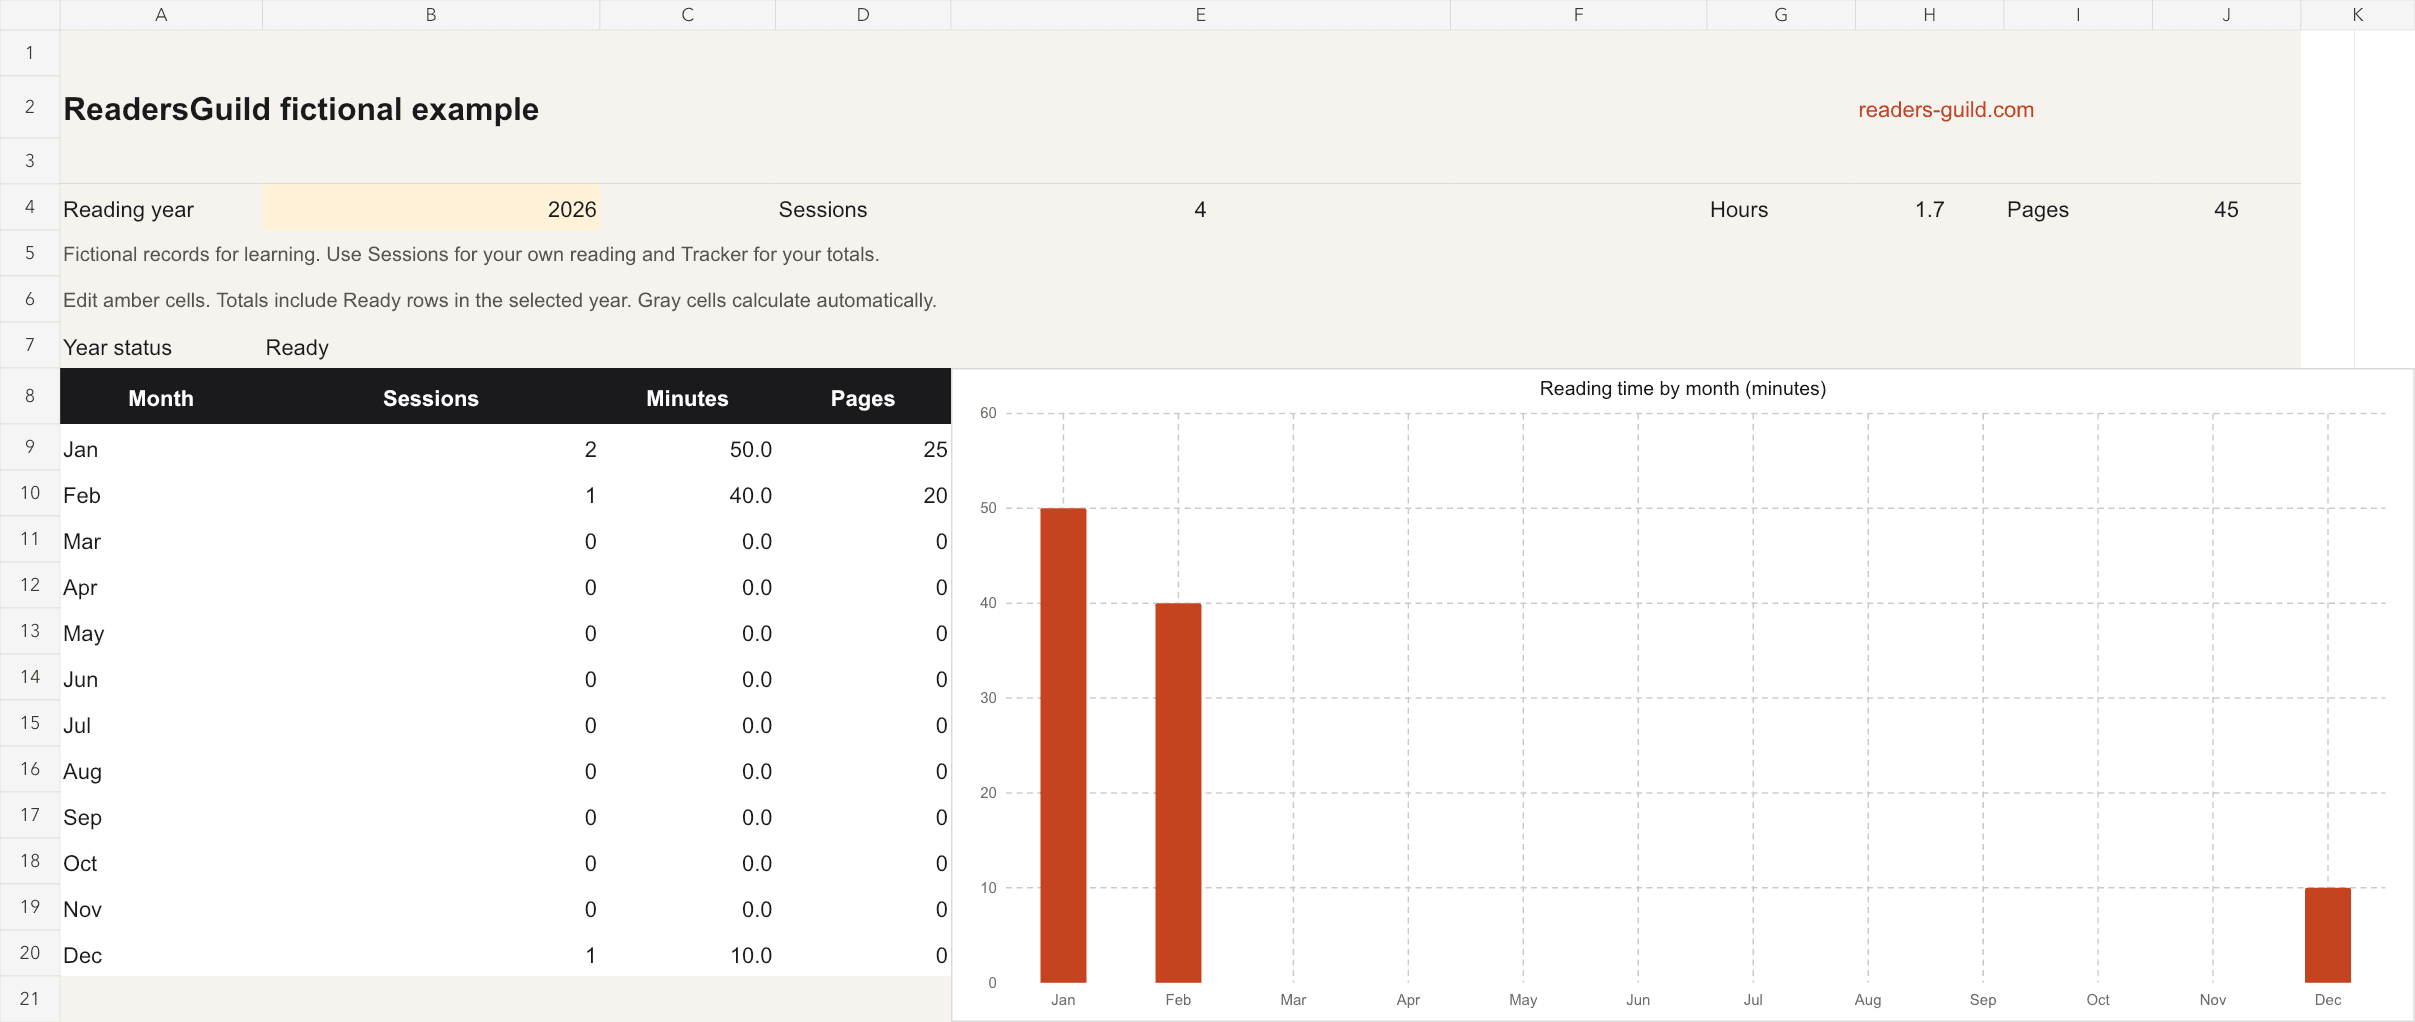Select the Minutes header cell

click(x=687, y=398)
